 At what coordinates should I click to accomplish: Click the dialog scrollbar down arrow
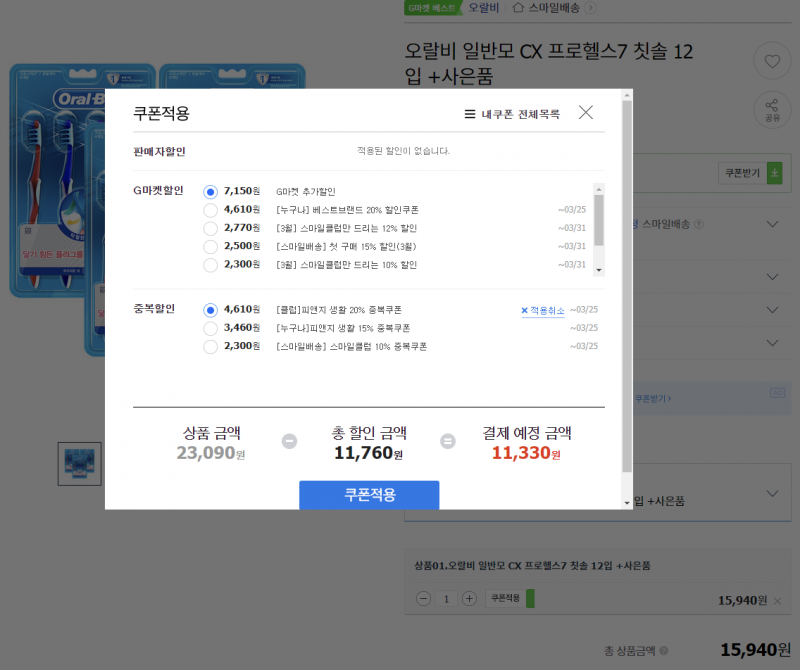coord(627,503)
